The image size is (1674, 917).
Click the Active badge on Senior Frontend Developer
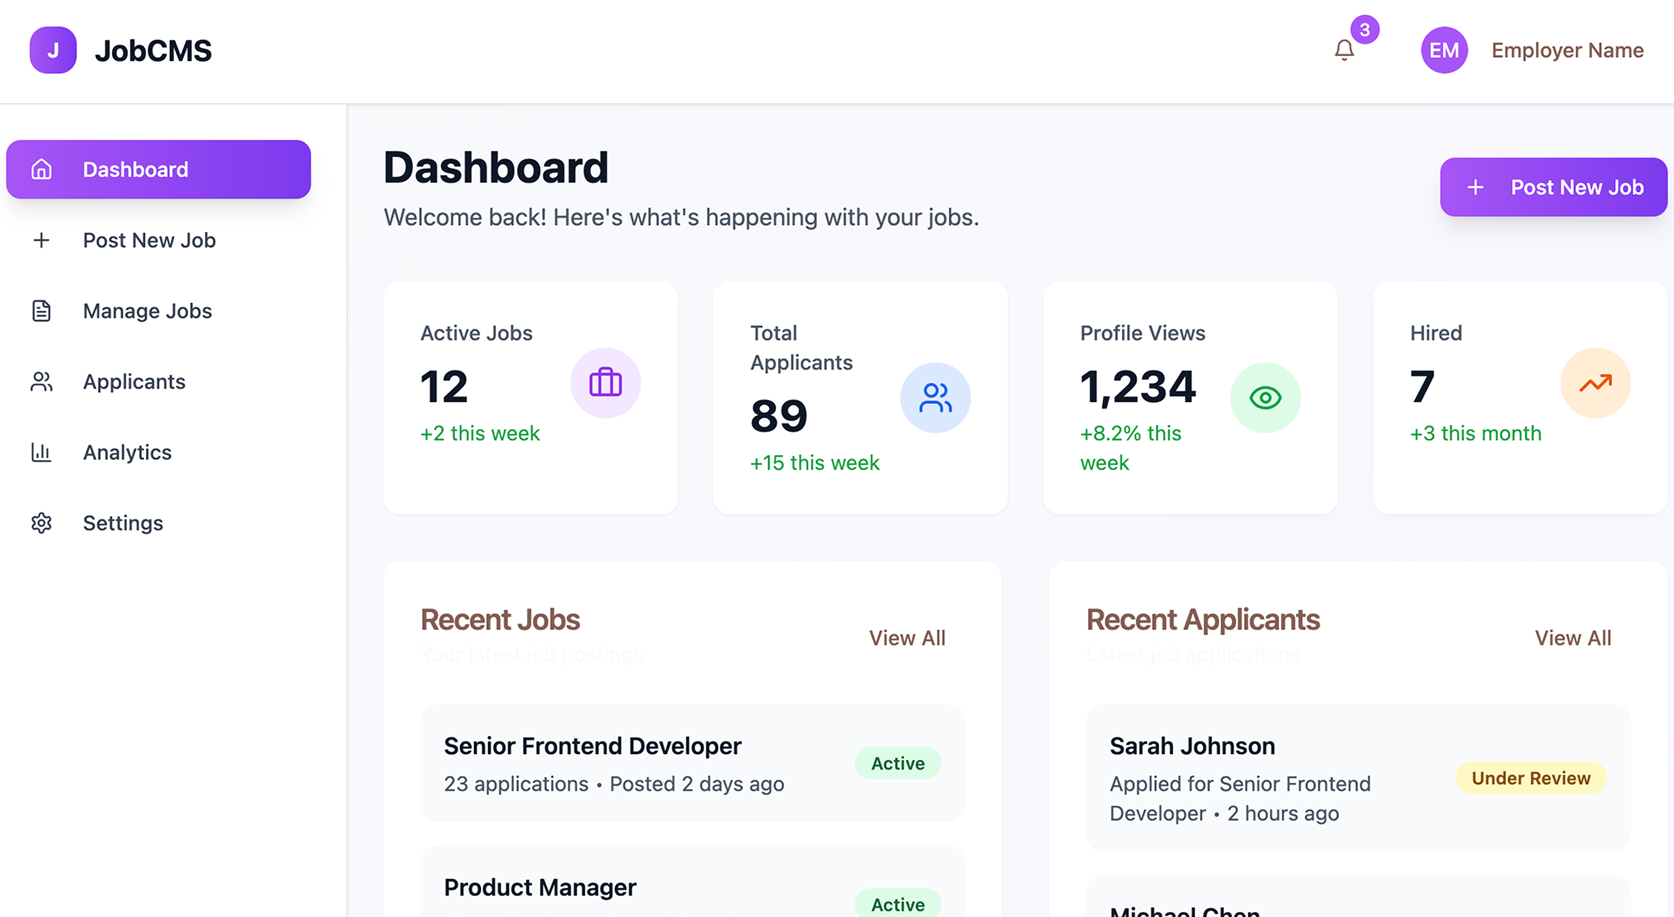click(x=897, y=762)
